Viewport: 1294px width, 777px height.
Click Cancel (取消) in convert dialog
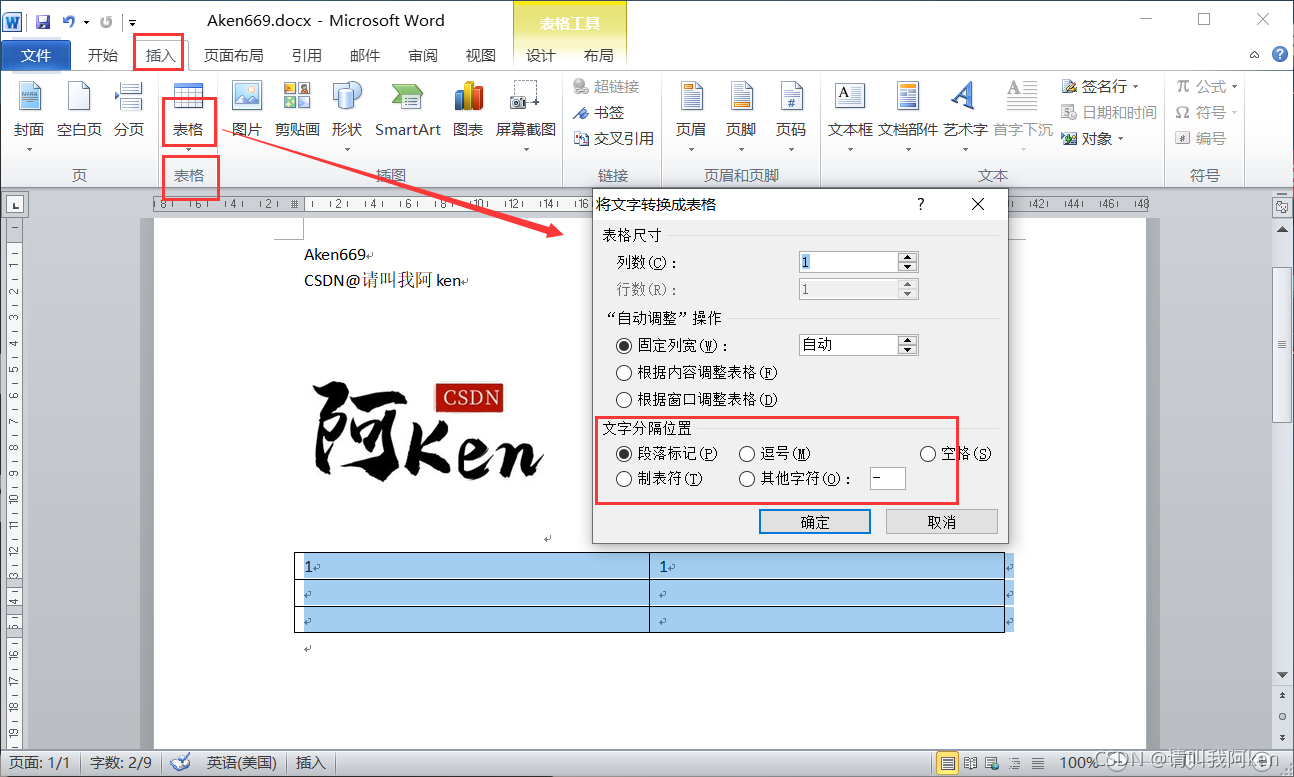(x=942, y=522)
